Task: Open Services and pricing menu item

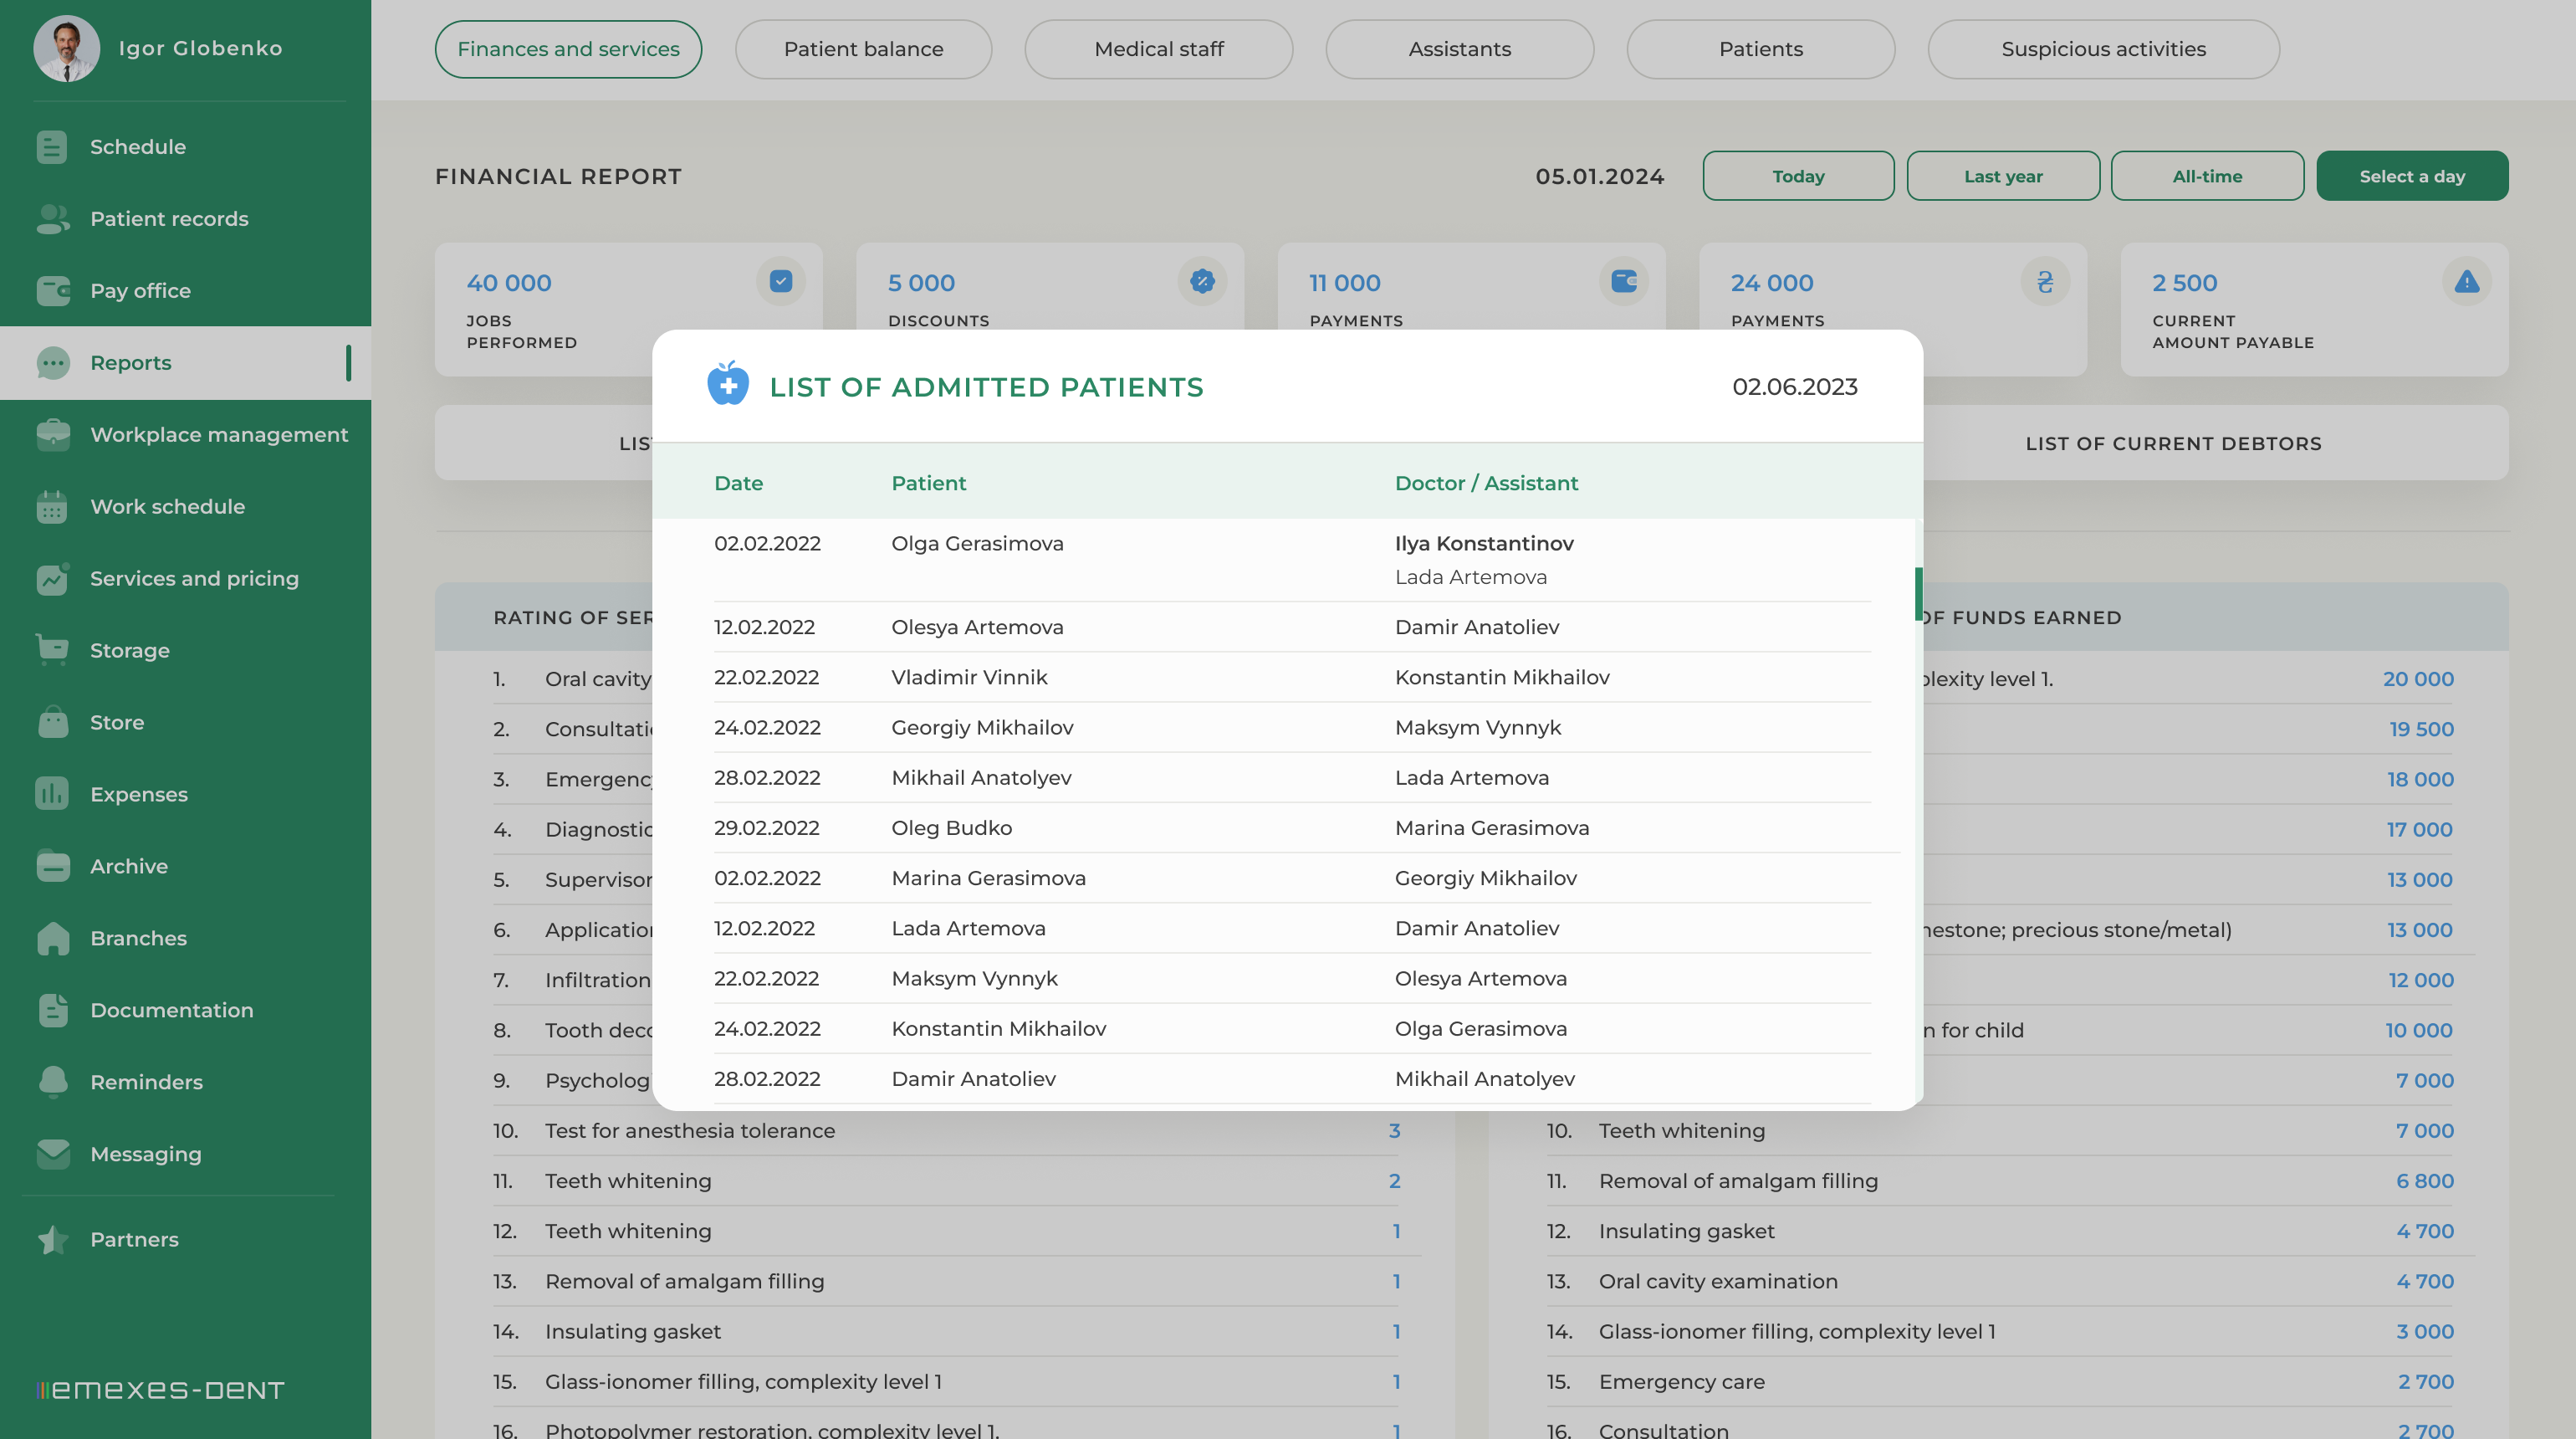Action: [194, 579]
